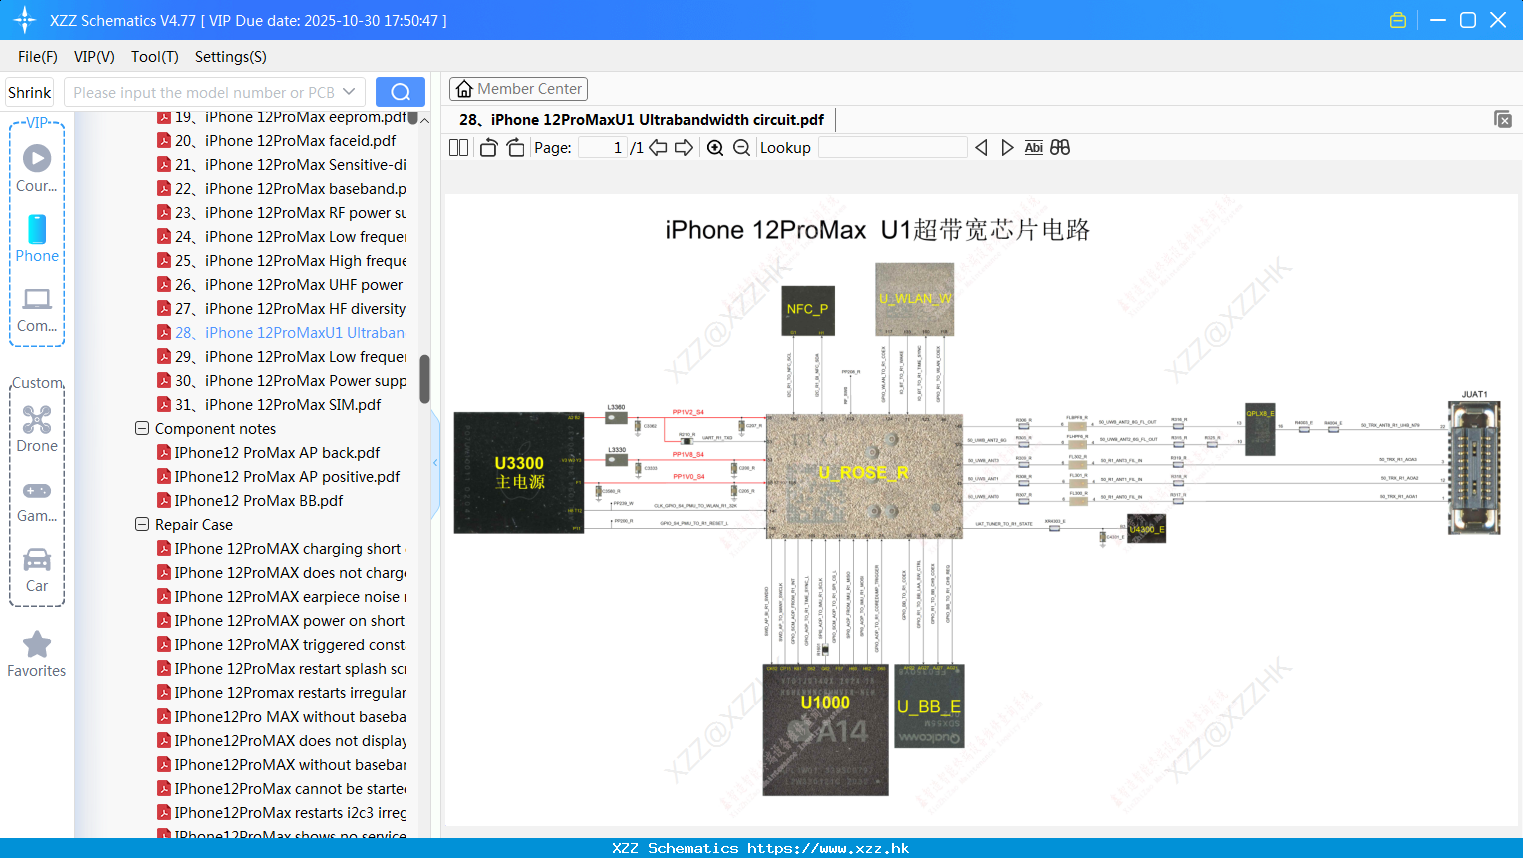Open IPhone12 ProMax BB.pdf
This screenshot has height=858, width=1523.
tap(250, 501)
